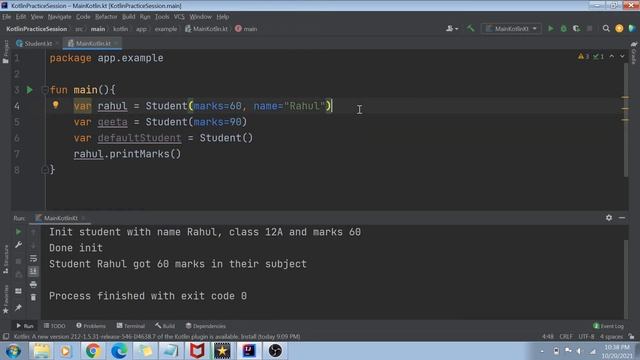640x360 pixels.
Task: Click the green check typo indicator in the editor
Action: coord(598,56)
